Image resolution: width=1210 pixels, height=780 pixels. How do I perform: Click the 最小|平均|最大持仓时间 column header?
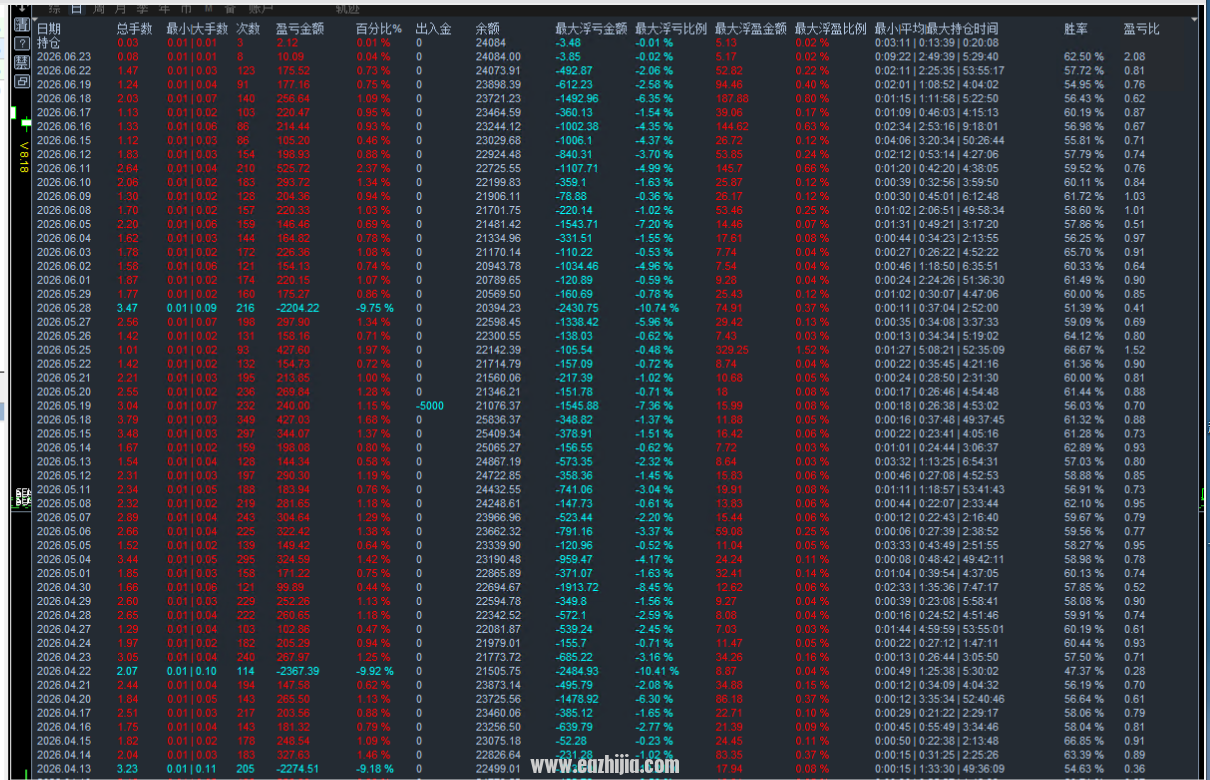936,29
